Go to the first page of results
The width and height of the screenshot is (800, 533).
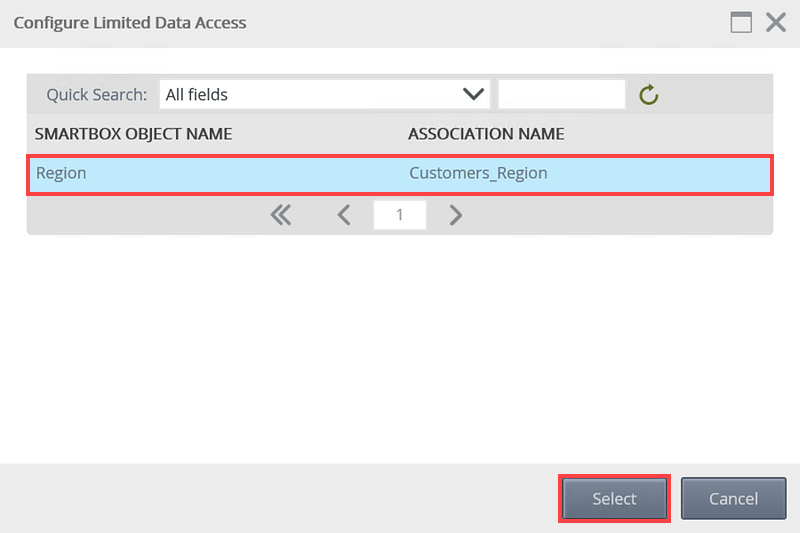click(x=281, y=215)
